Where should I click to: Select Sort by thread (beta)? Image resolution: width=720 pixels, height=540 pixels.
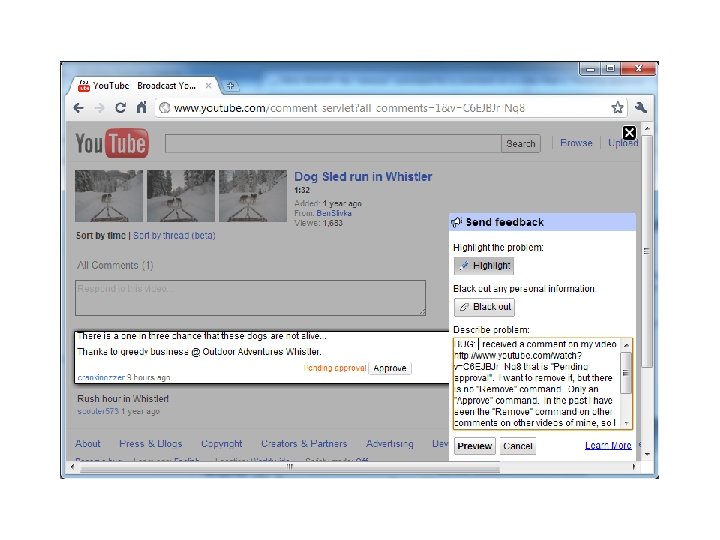click(174, 236)
